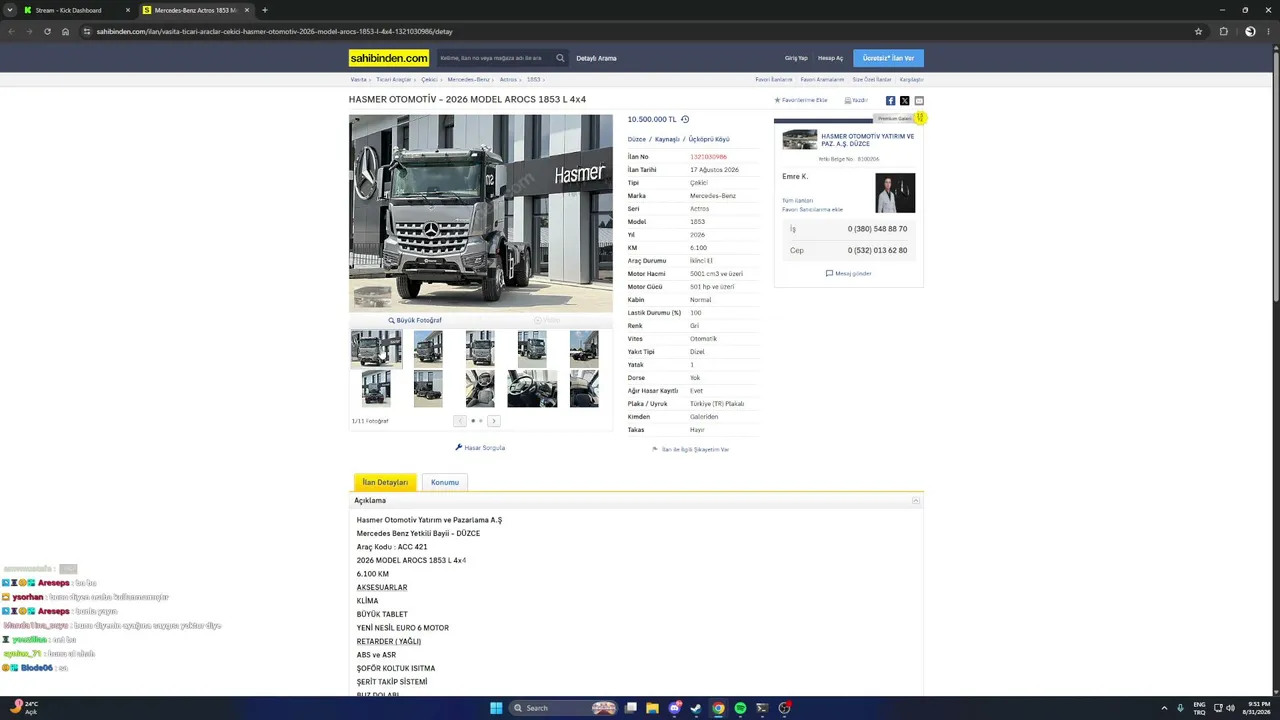Click Büyük Fotoğraf link
Image resolution: width=1280 pixels, height=720 pixels.
(415, 320)
